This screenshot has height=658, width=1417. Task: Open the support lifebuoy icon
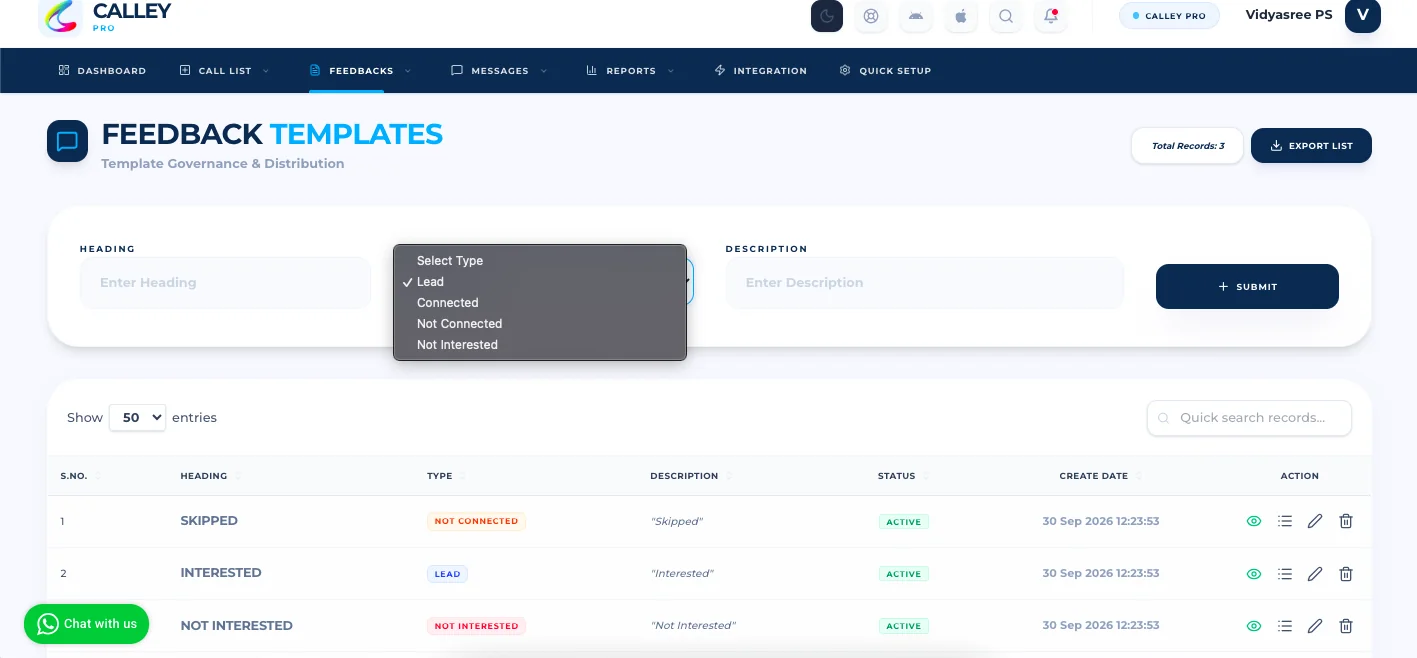872,16
